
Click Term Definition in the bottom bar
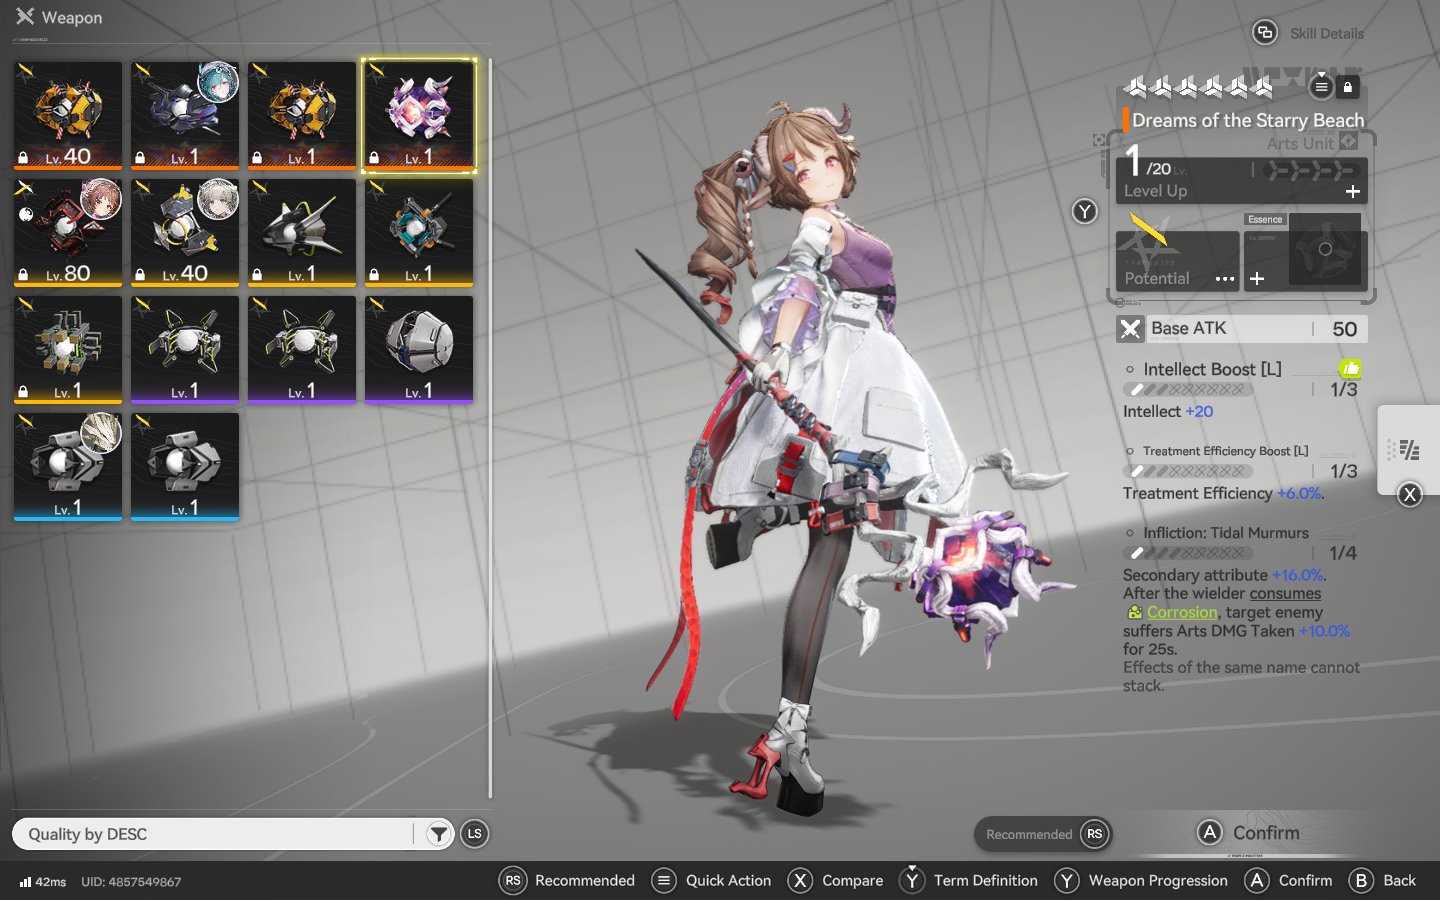(x=969, y=881)
